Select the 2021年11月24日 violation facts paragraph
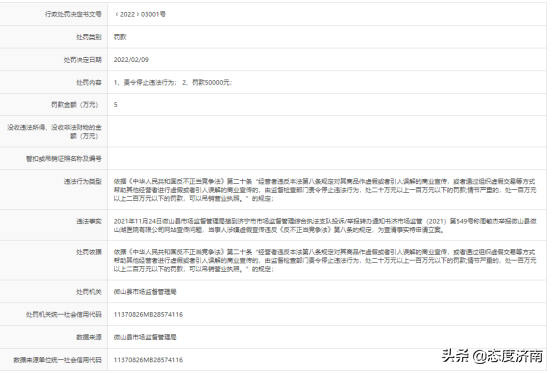 pos(325,225)
